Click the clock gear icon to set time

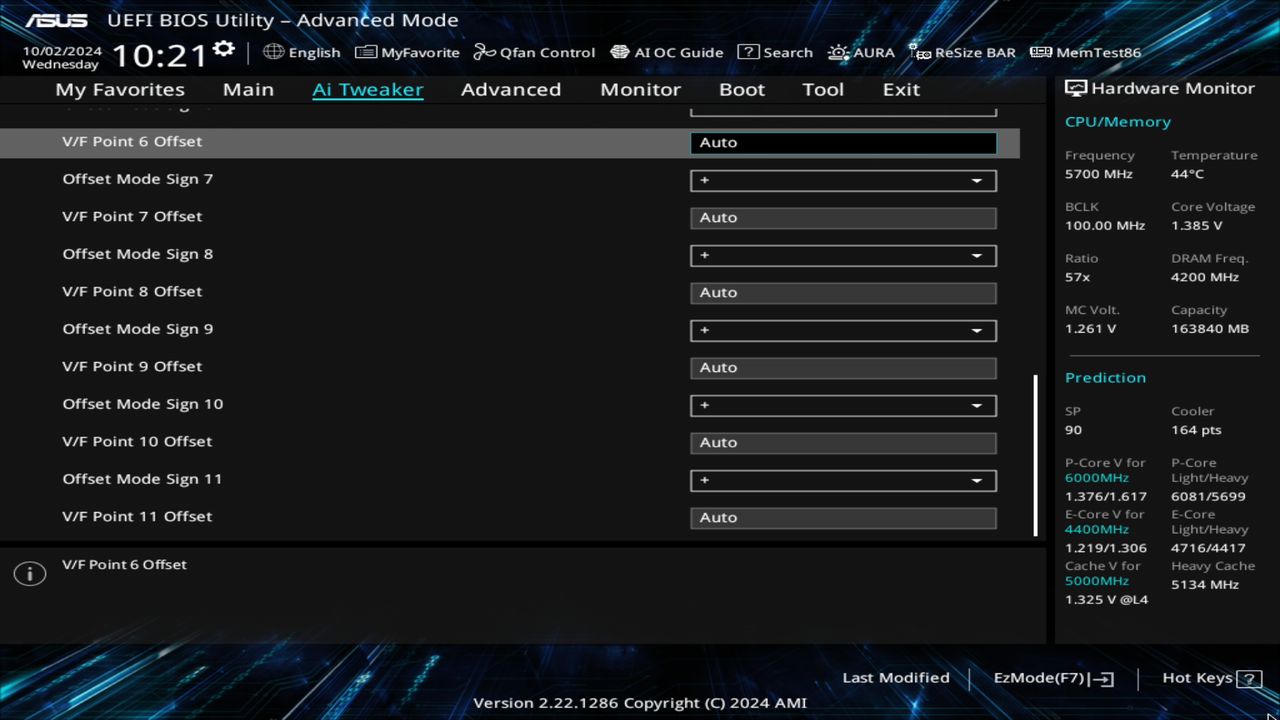tap(224, 47)
